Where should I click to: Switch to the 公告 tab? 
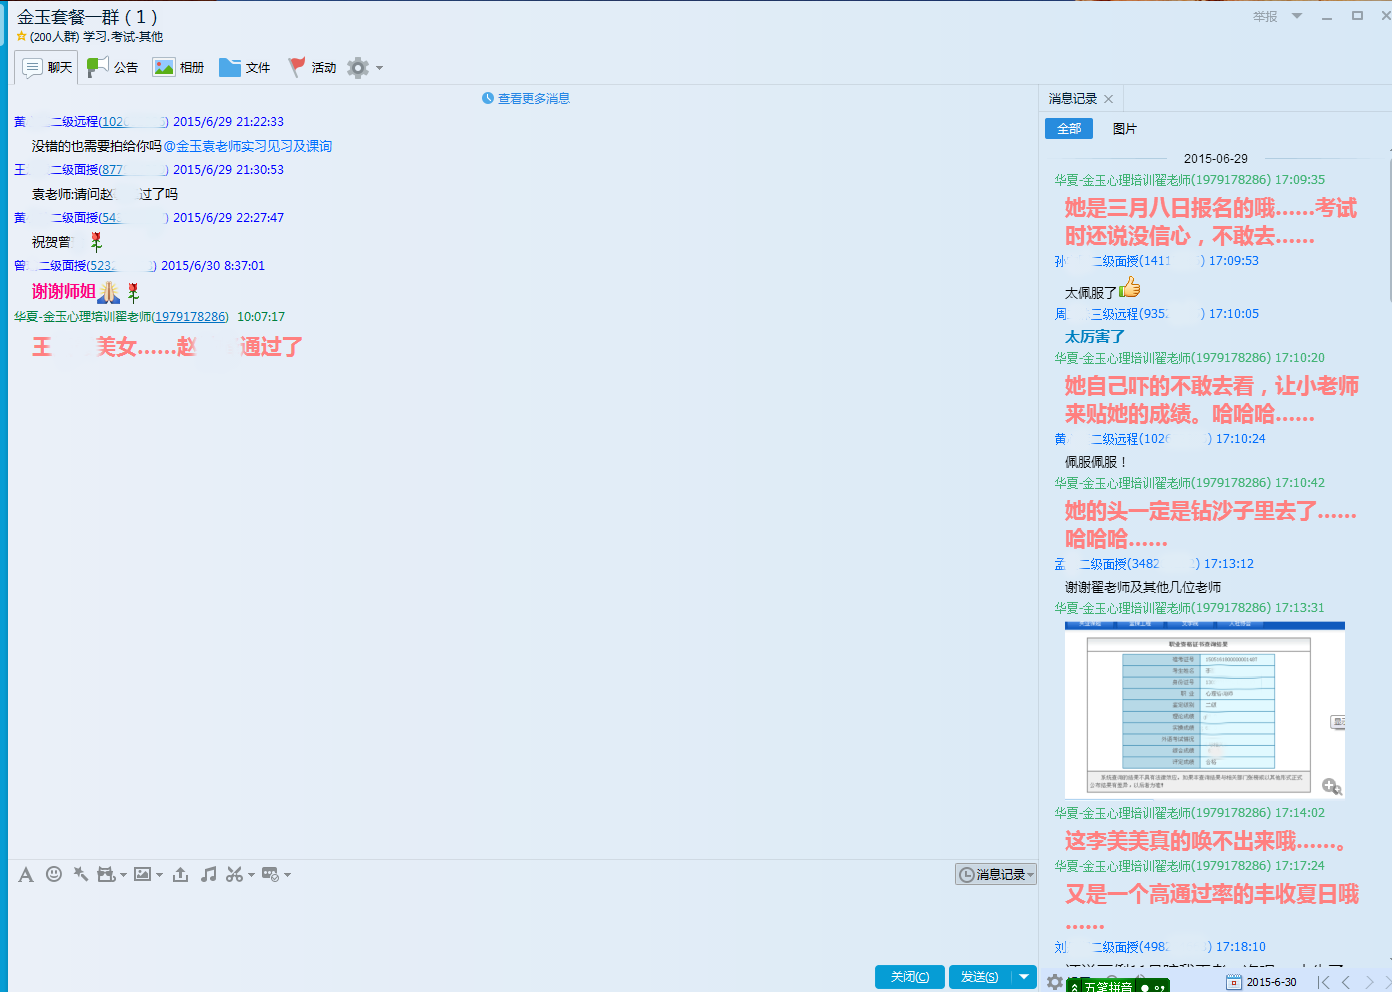pyautogui.click(x=113, y=68)
